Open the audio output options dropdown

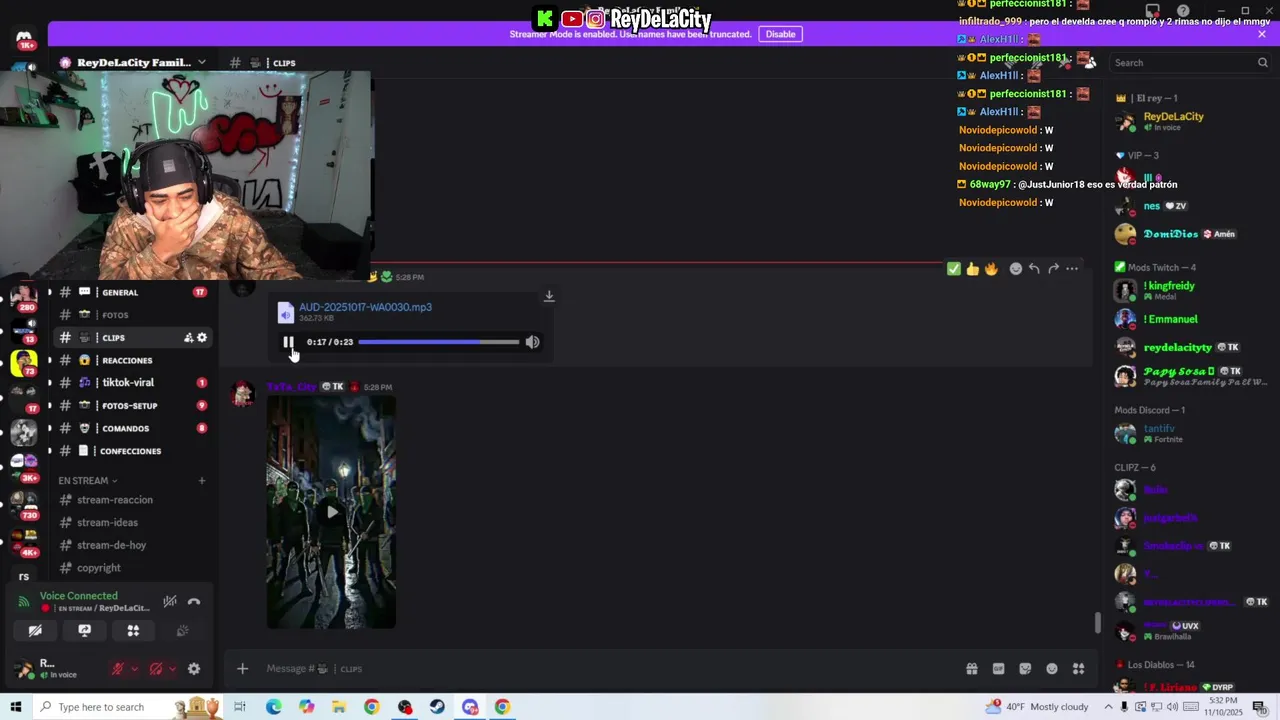click(x=172, y=669)
